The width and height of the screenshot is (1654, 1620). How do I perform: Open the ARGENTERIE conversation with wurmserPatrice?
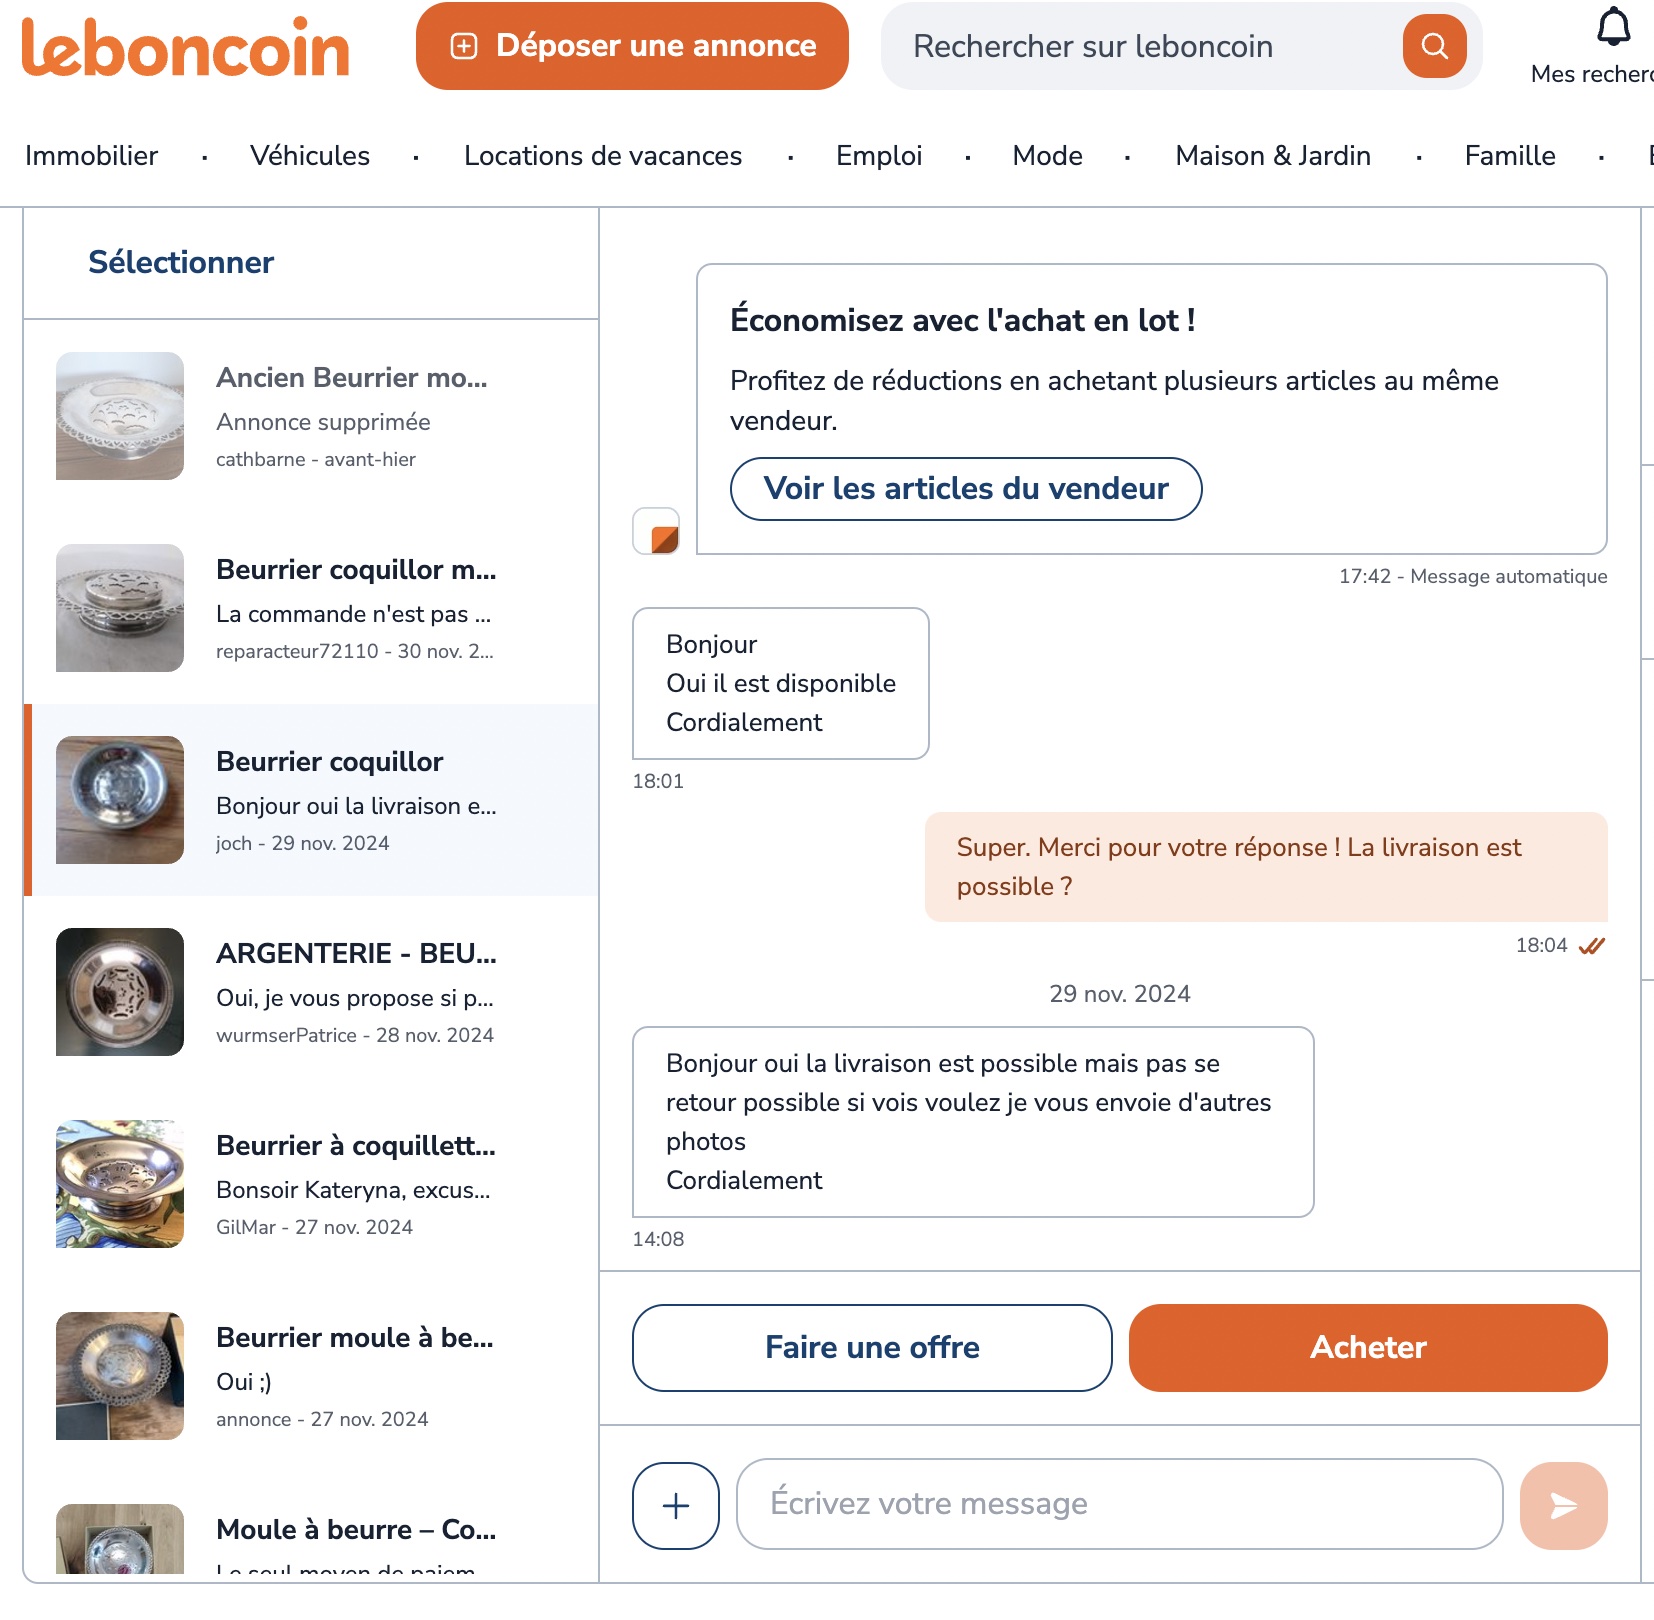pyautogui.click(x=310, y=990)
